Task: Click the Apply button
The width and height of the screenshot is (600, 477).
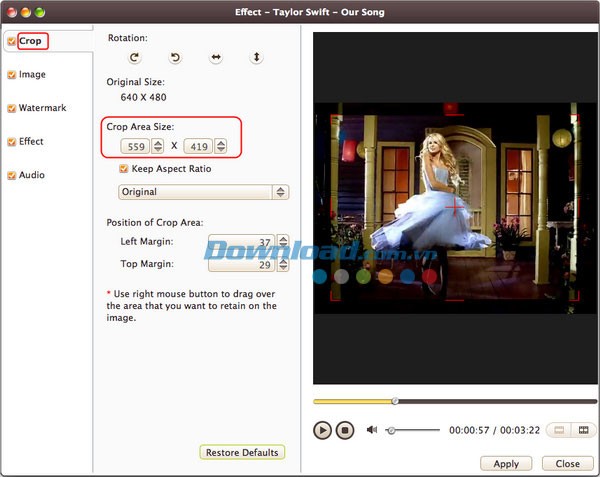Action: [x=506, y=464]
